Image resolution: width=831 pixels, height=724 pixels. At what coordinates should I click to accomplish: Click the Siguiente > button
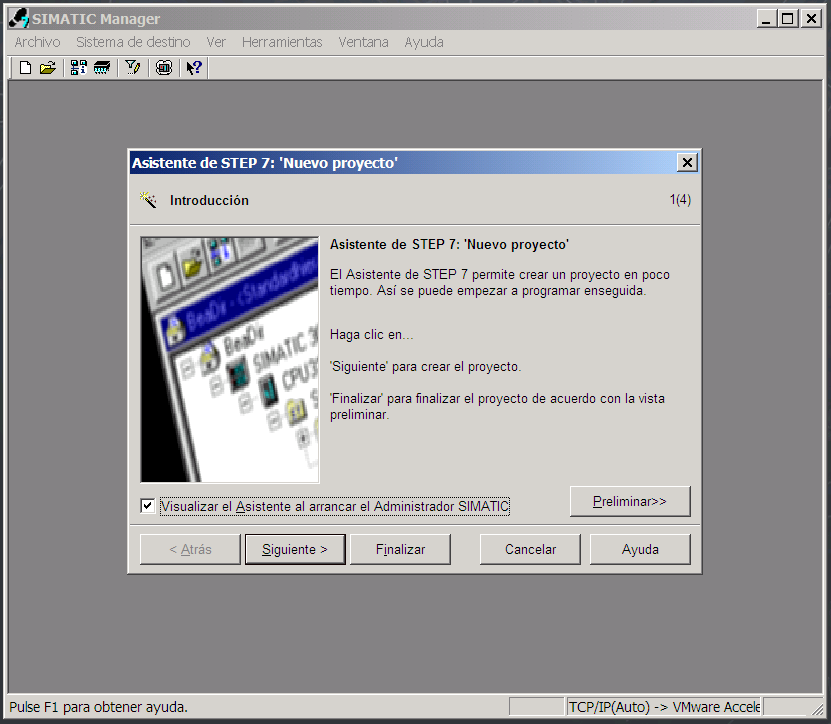[x=295, y=550]
